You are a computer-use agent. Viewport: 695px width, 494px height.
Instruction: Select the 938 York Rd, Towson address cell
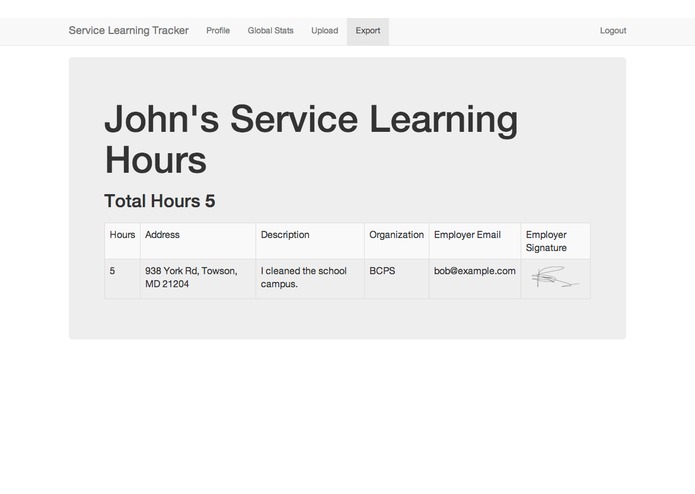198,279
